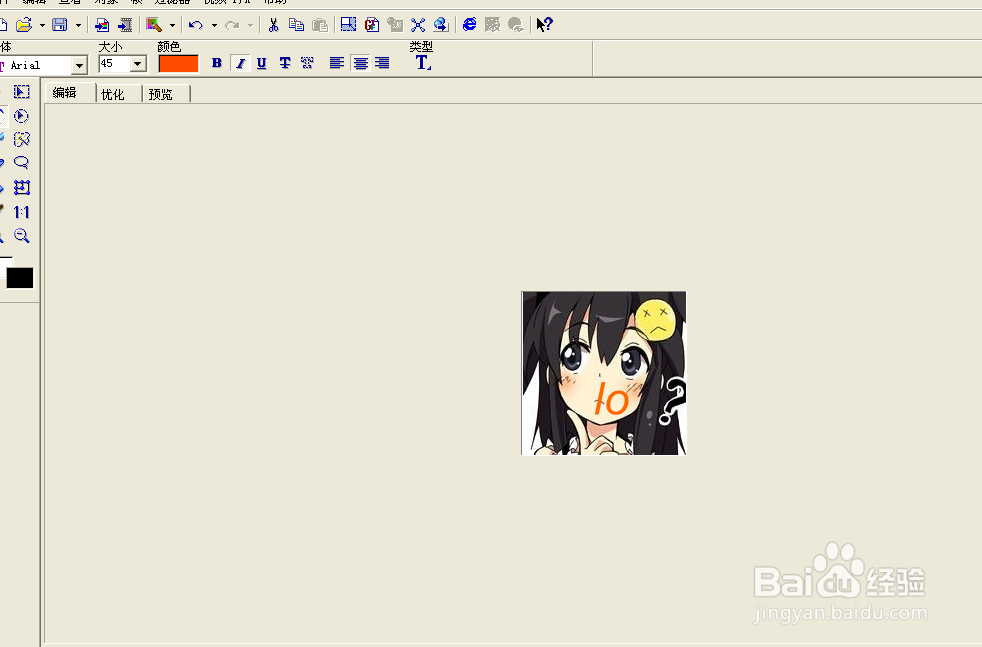Switch to the 优化 tab
The image size is (982, 647).
tap(113, 94)
